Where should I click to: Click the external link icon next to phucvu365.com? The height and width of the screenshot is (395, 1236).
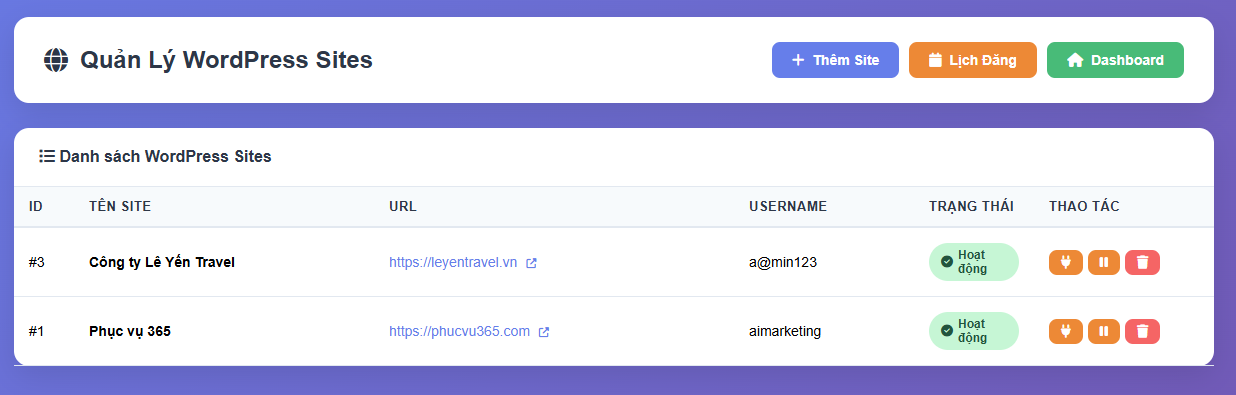[x=544, y=332]
